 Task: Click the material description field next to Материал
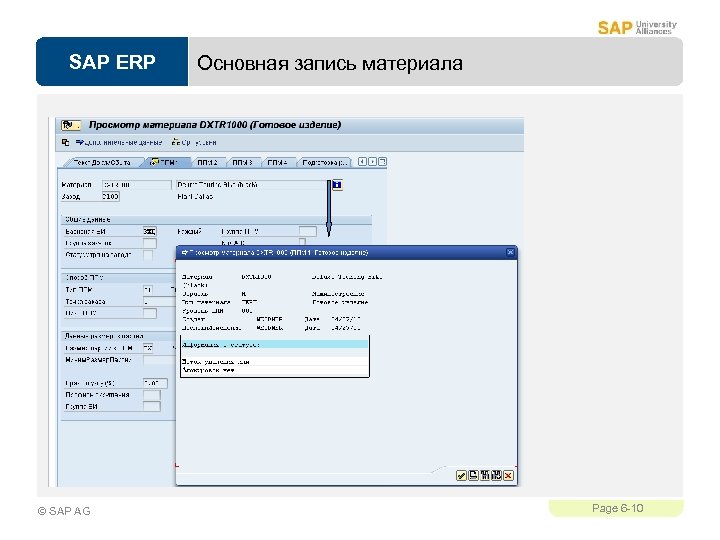tap(251, 185)
